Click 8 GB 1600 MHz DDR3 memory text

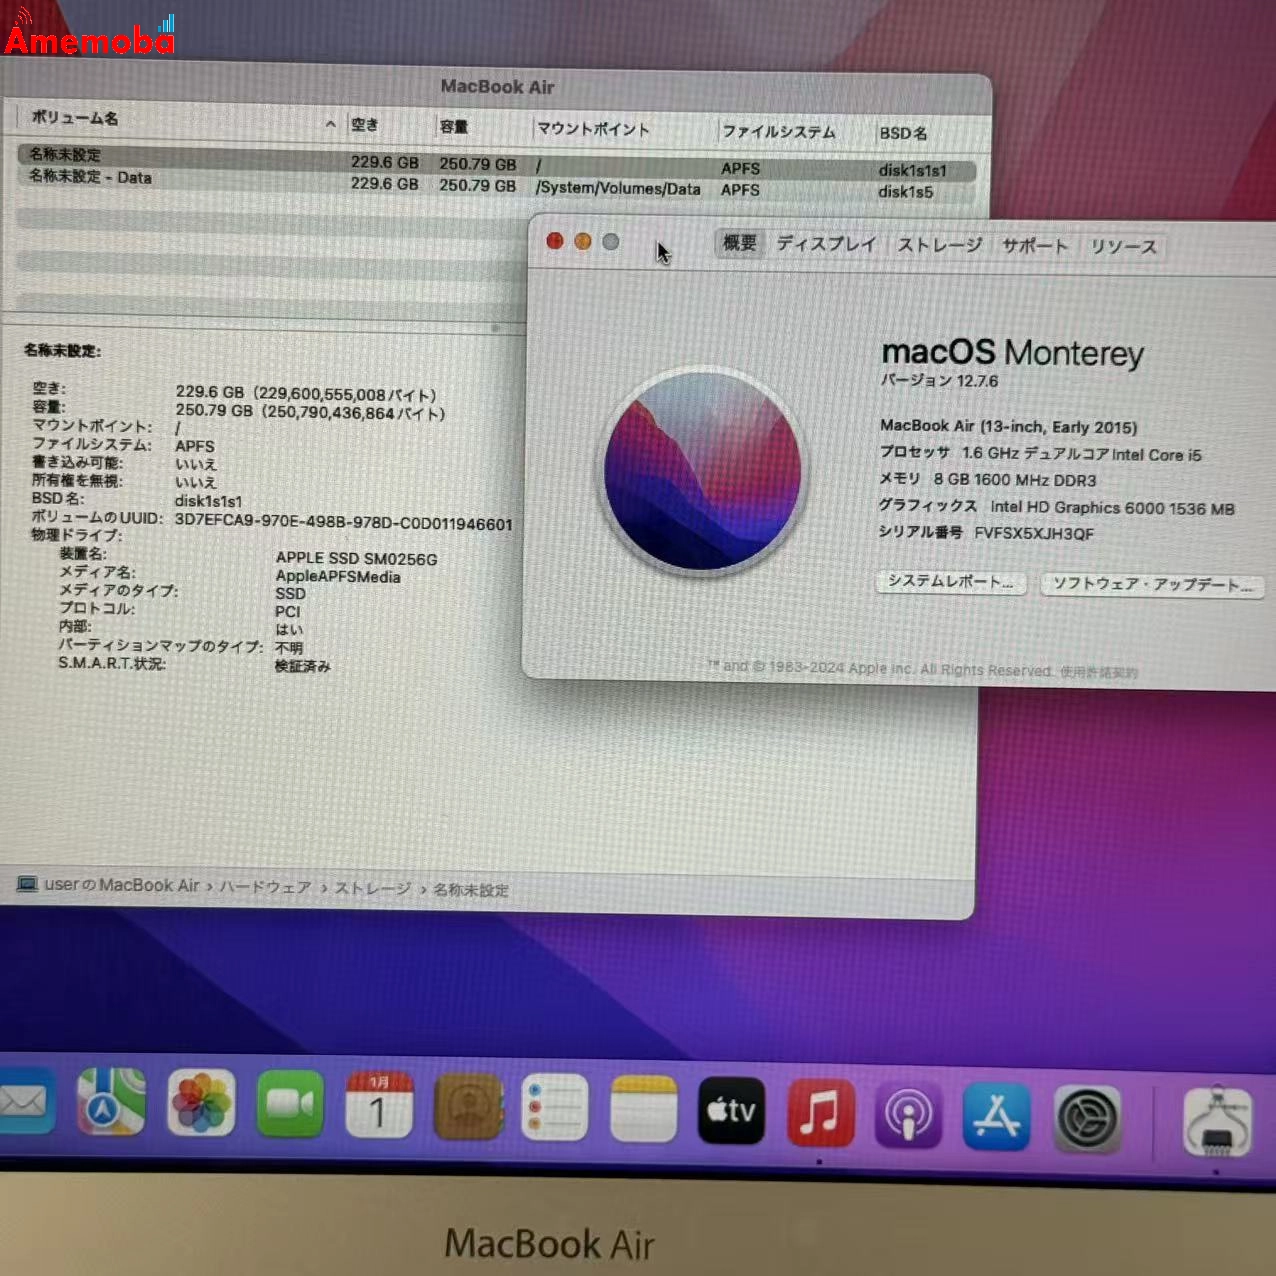coord(1015,480)
